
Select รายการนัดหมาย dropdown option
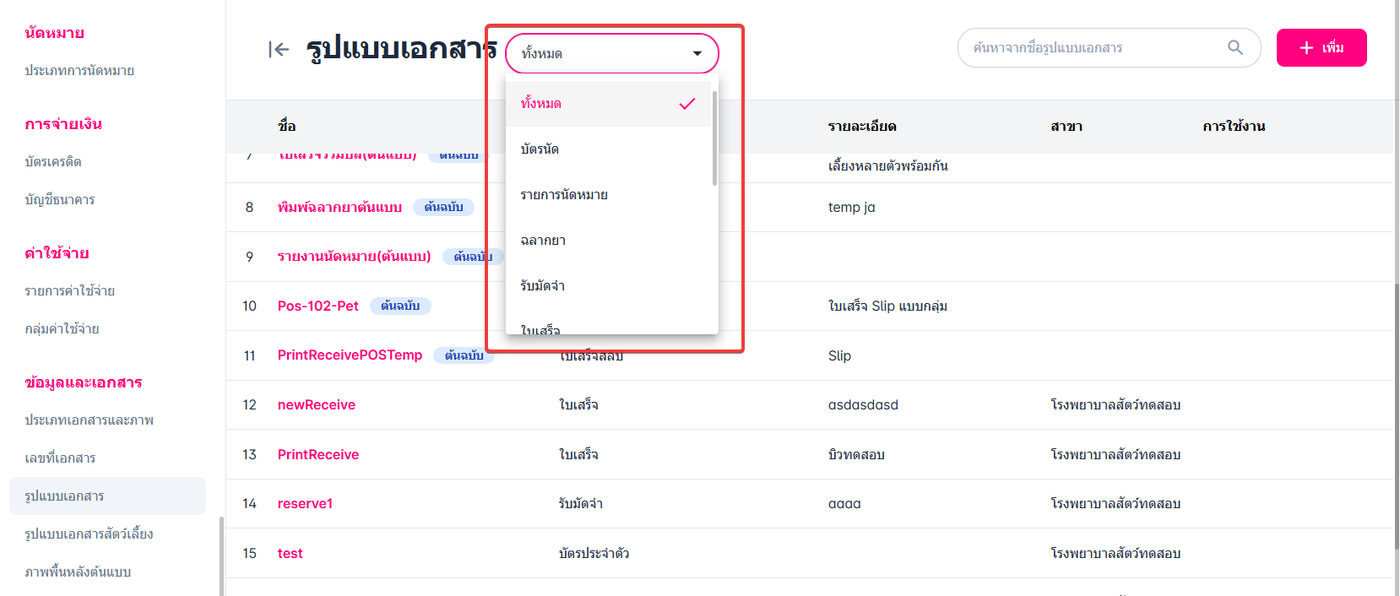coord(564,195)
